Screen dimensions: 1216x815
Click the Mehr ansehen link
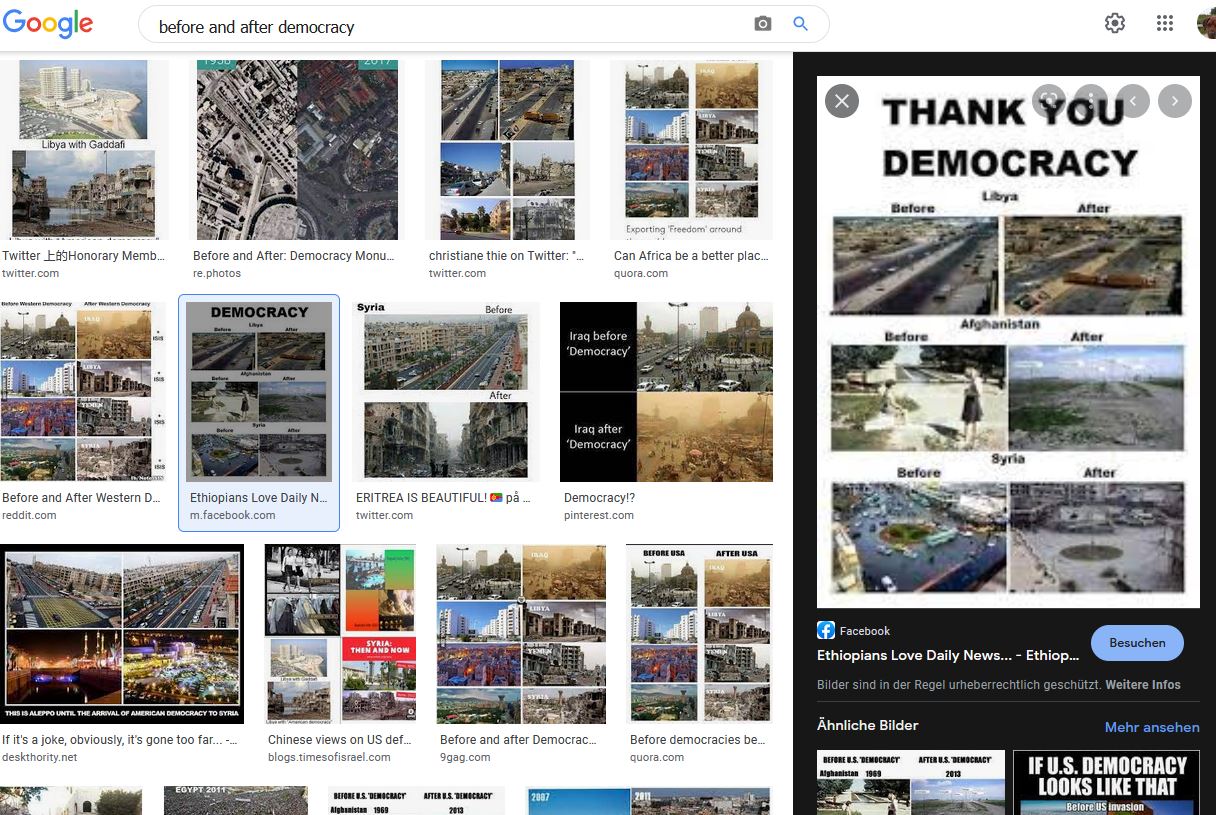(x=1151, y=727)
